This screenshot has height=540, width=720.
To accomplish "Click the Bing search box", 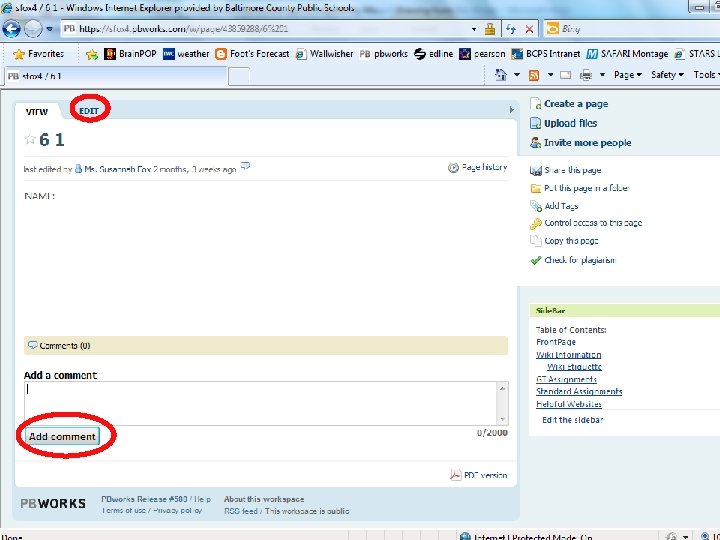I will point(632,29).
